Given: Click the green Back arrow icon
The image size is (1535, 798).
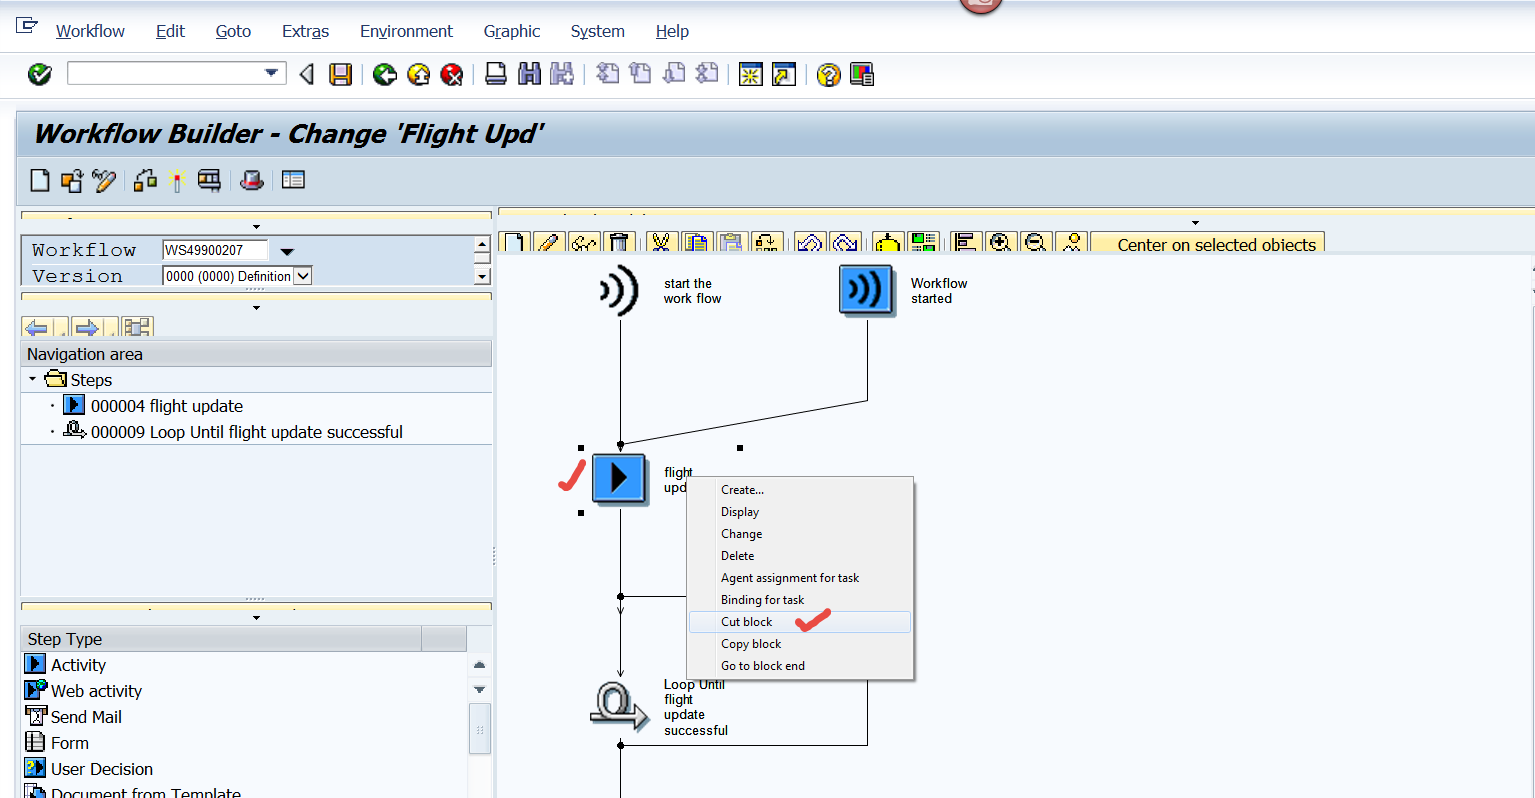Looking at the screenshot, I should tap(385, 74).
